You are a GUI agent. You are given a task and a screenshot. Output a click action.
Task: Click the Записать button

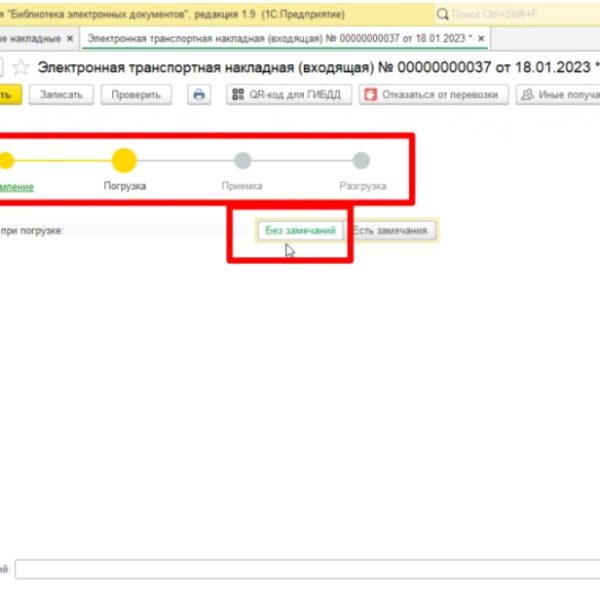[61, 95]
